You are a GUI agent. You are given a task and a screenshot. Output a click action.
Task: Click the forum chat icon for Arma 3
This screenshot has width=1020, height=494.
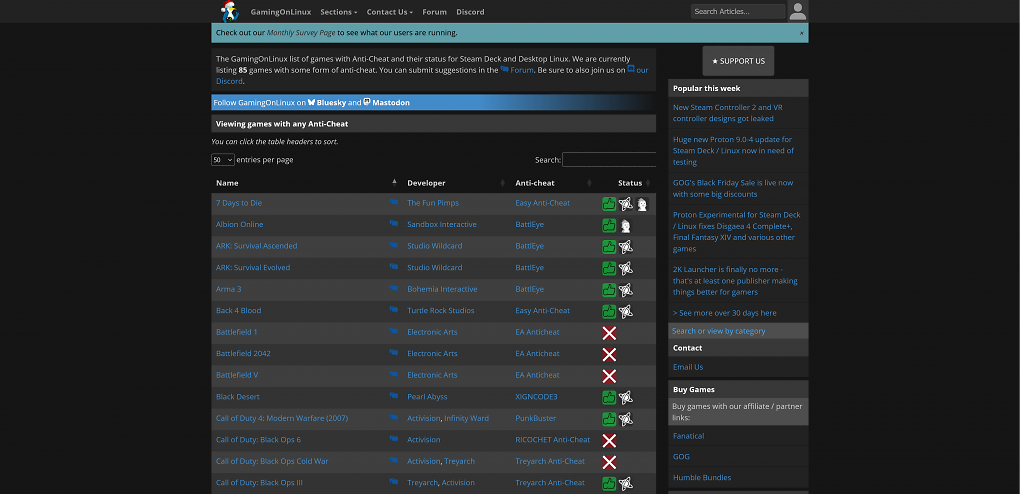394,288
